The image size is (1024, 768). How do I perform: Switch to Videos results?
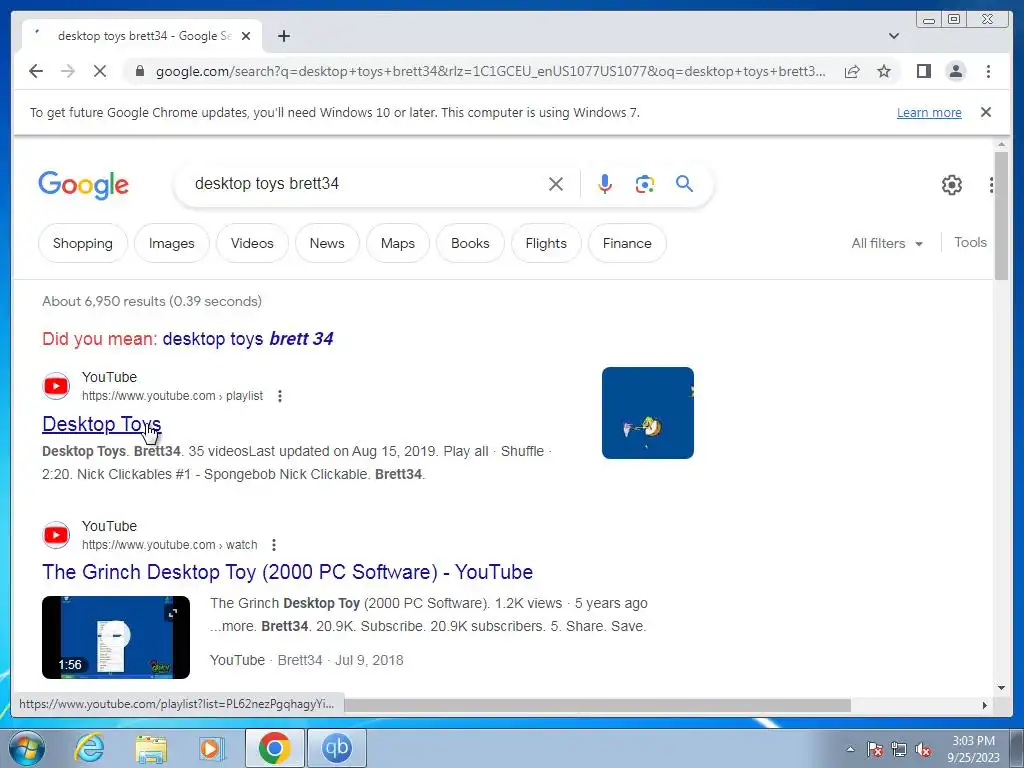point(252,243)
